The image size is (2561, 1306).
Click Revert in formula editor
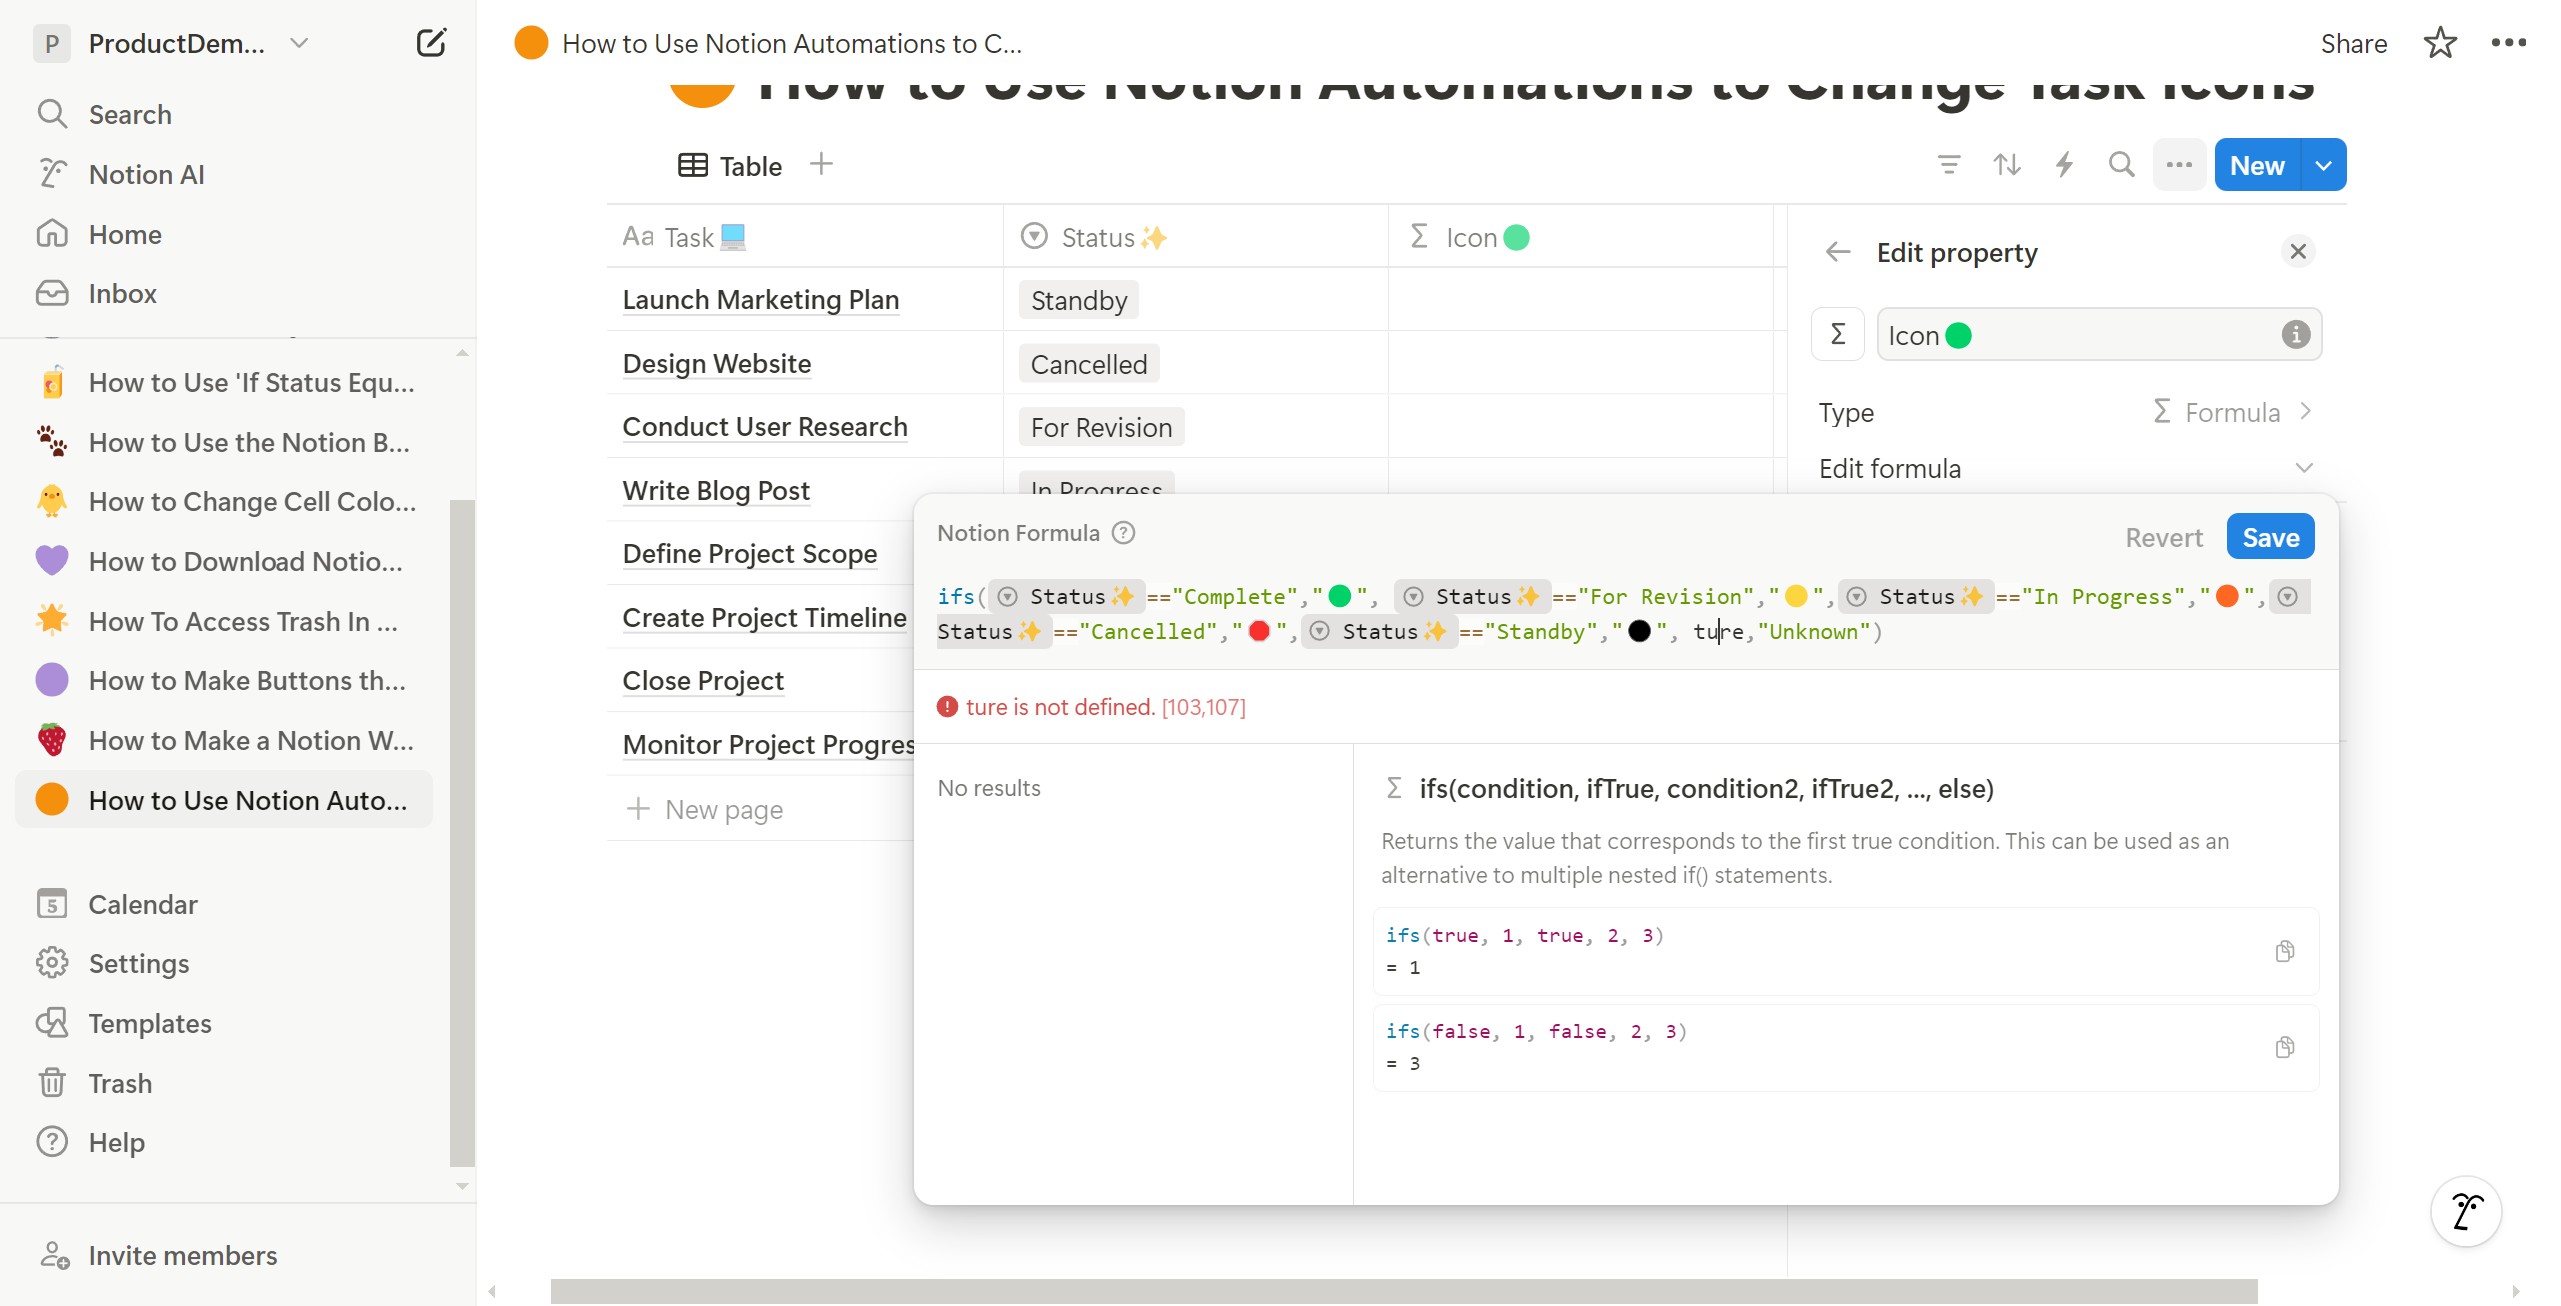2164,537
